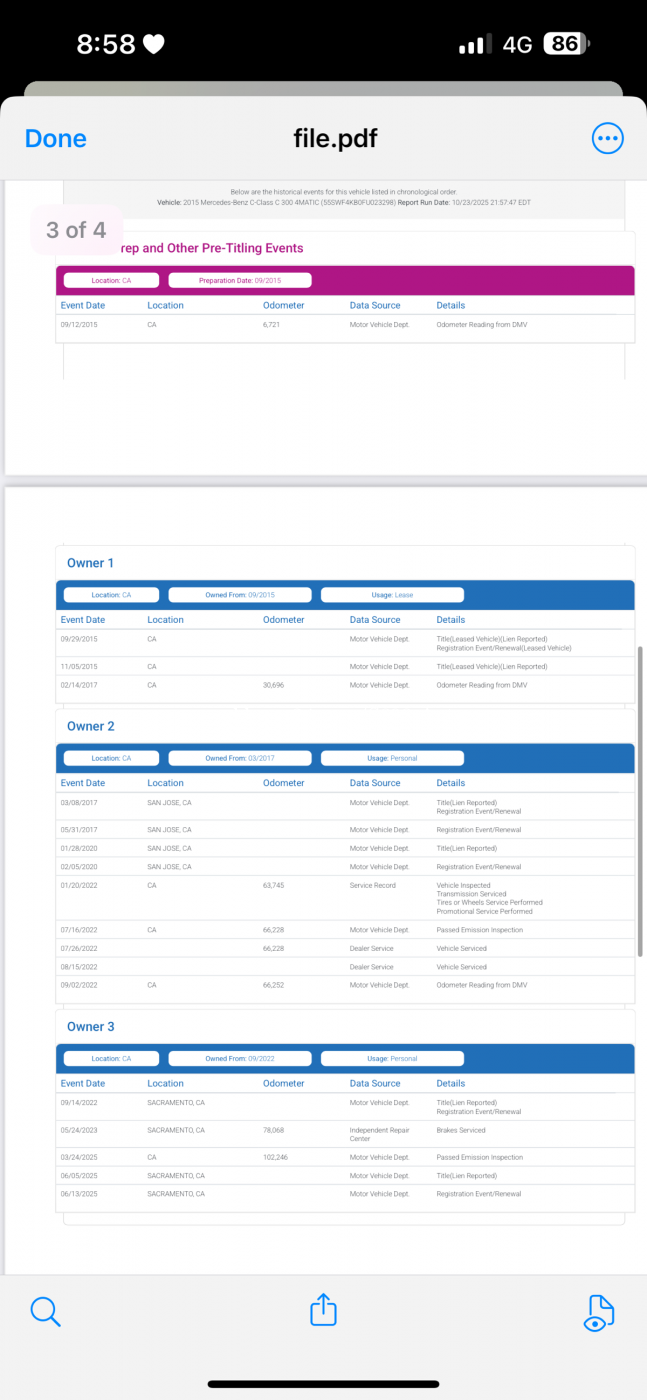Open search with the magnifying glass icon

pos(45,1311)
